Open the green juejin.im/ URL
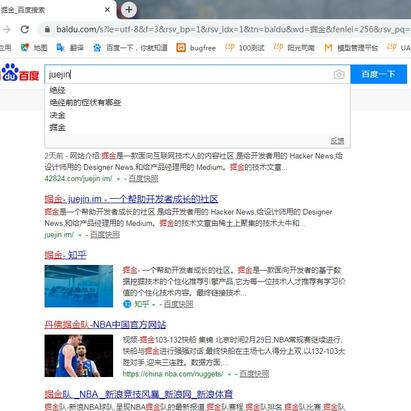 [59, 235]
